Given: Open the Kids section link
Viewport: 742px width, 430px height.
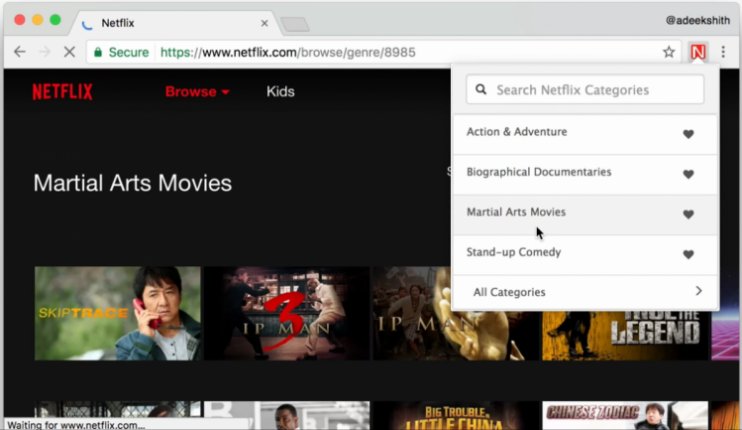Looking at the screenshot, I should click(x=280, y=91).
